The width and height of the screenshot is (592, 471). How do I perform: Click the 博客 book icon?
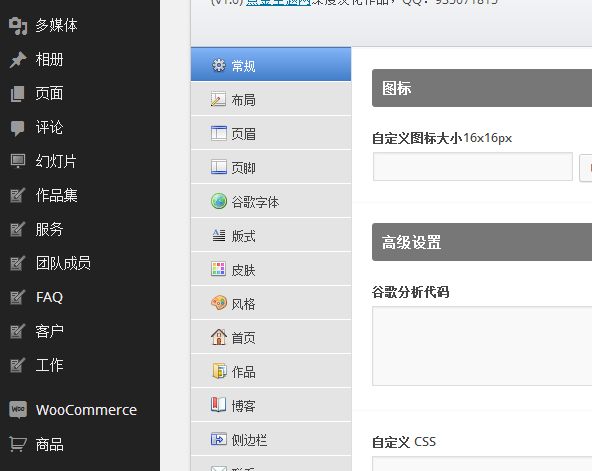click(219, 405)
